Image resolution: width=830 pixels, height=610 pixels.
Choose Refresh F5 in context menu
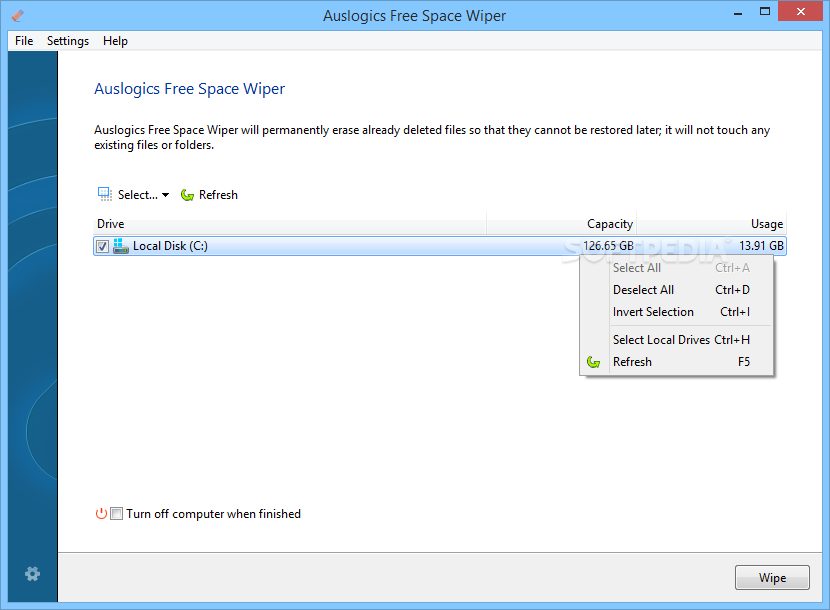676,362
